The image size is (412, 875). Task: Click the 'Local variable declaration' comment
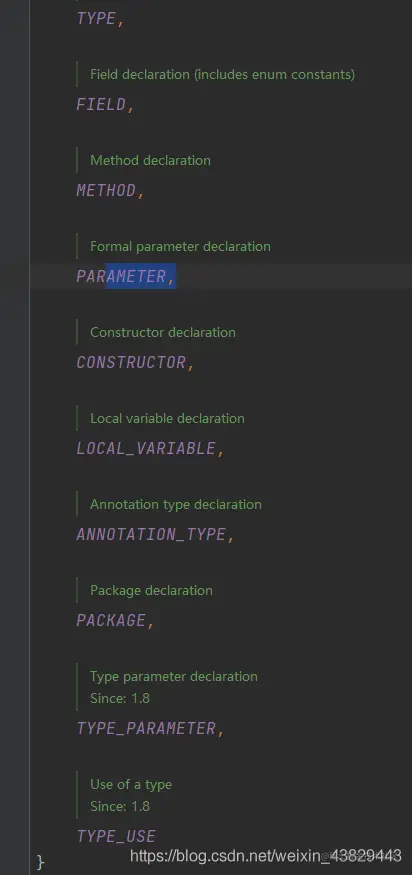[167, 418]
